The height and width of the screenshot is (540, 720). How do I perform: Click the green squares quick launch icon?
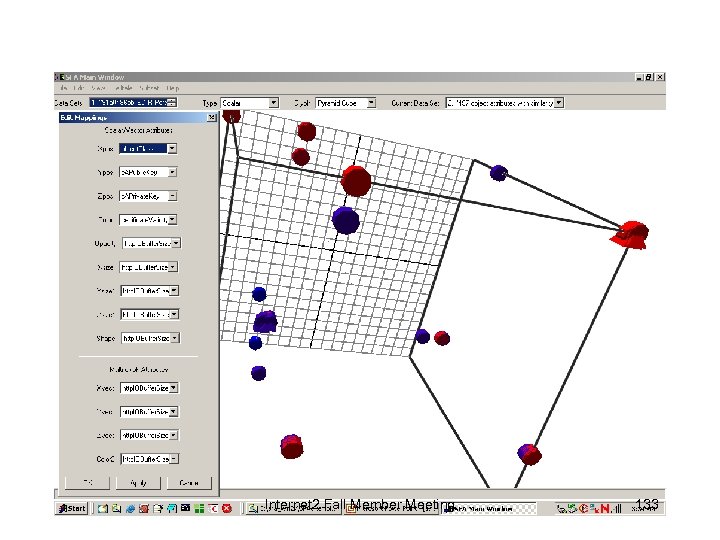[x=199, y=508]
